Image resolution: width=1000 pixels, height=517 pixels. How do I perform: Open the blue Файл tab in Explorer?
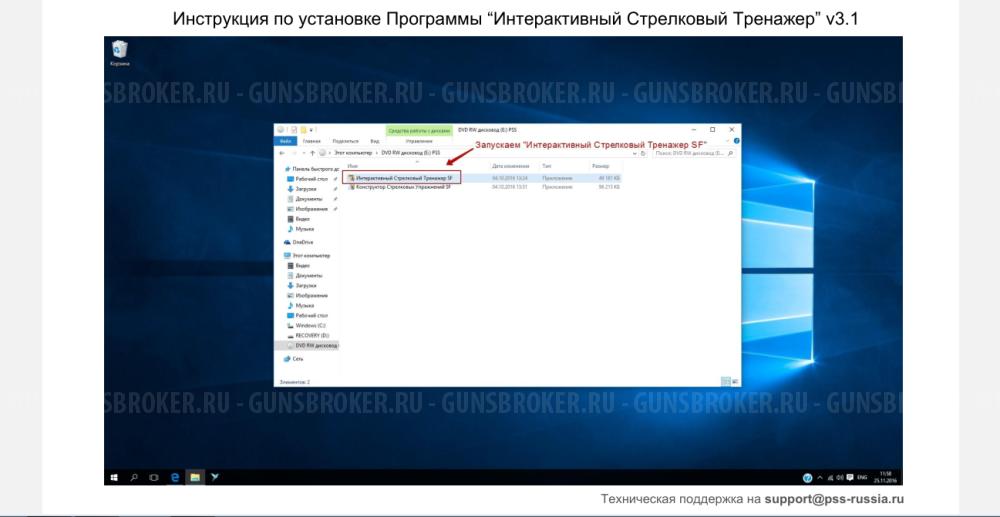click(286, 141)
